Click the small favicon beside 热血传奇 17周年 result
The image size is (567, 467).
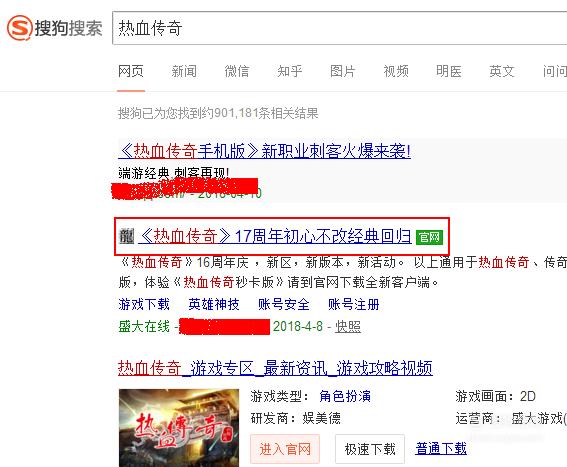click(x=127, y=236)
